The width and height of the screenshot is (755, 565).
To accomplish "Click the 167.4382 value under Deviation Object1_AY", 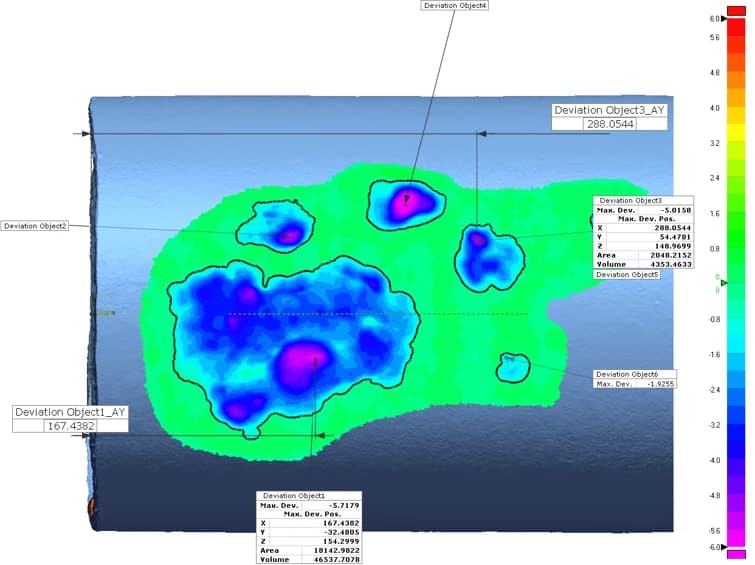I will click(70, 426).
